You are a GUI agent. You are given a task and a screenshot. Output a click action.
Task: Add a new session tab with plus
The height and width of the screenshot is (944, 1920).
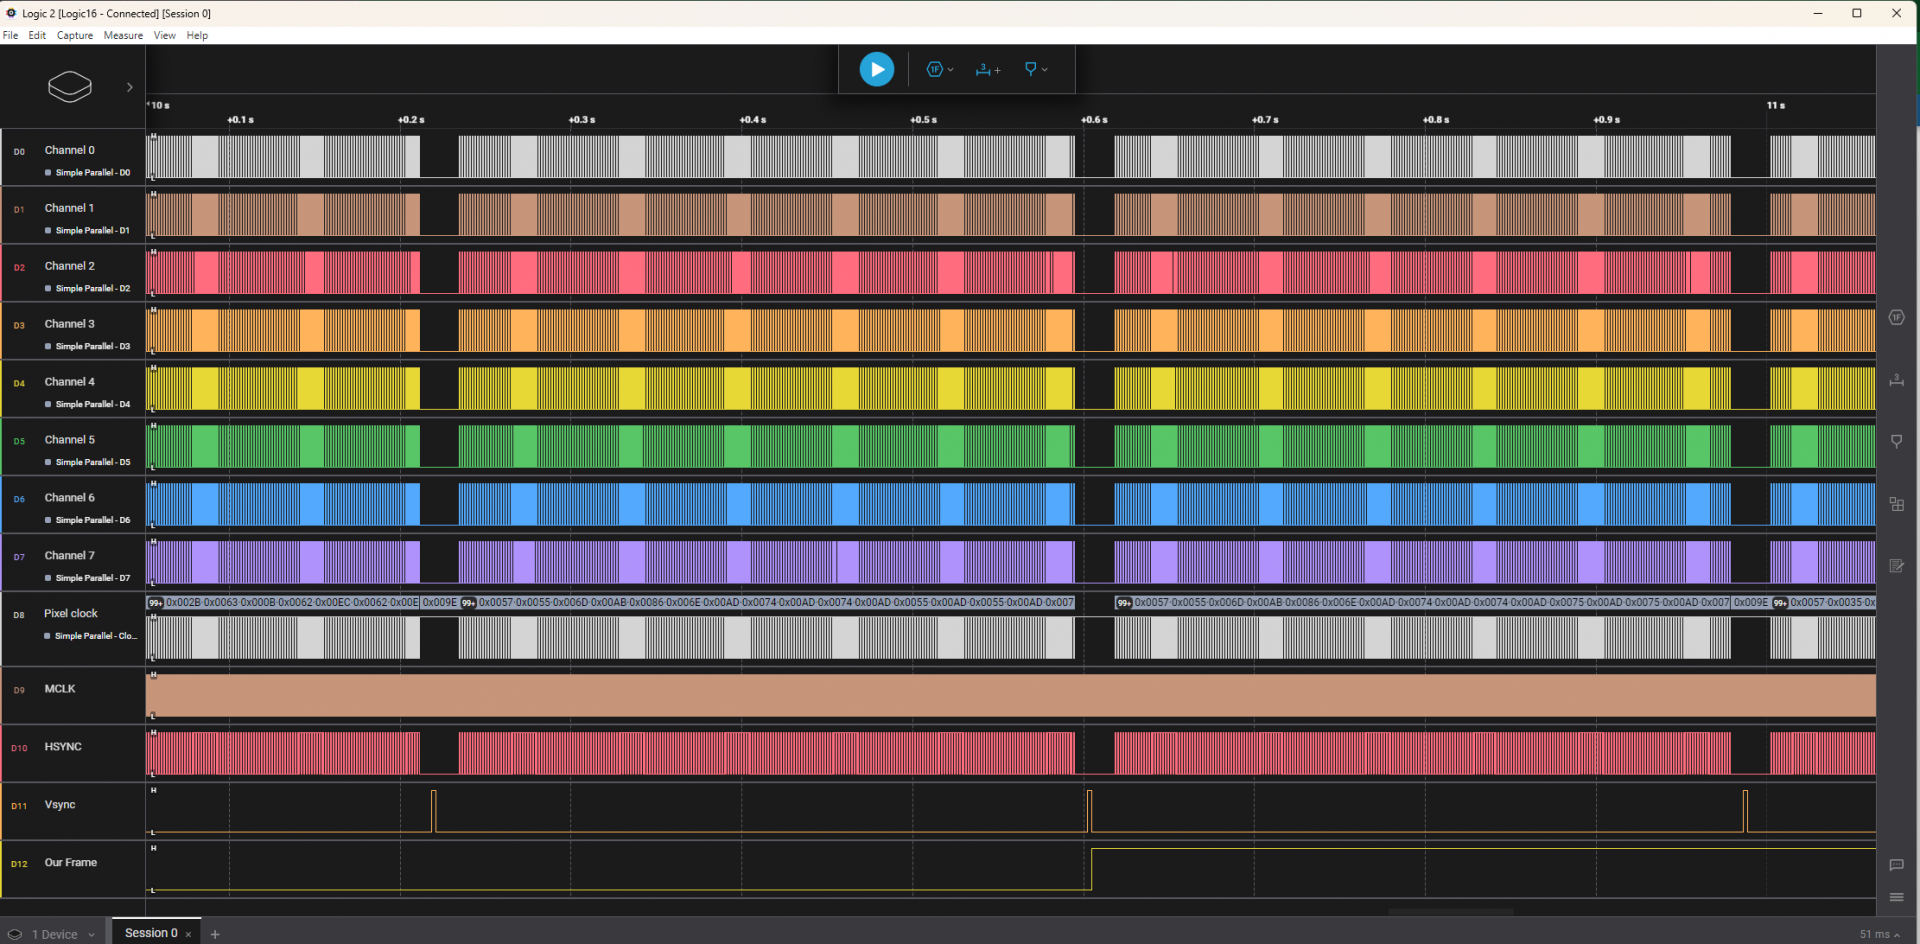click(x=215, y=934)
